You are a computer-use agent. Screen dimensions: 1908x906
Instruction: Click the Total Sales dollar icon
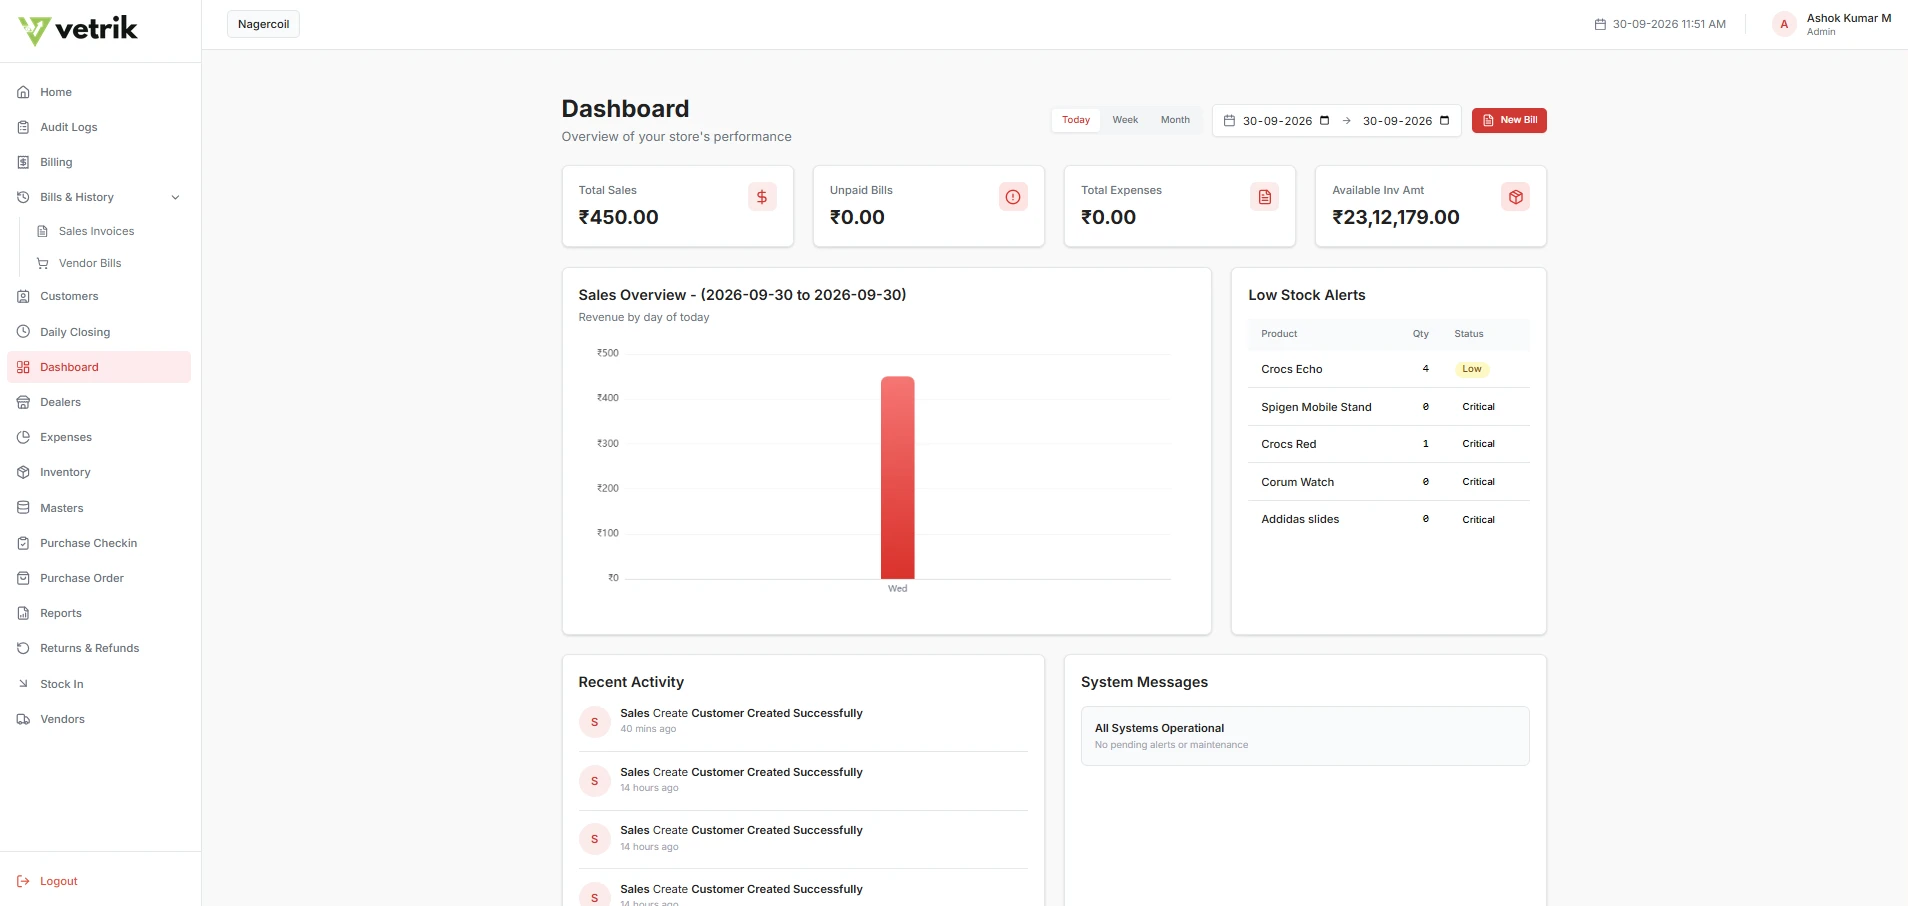pyautogui.click(x=762, y=197)
